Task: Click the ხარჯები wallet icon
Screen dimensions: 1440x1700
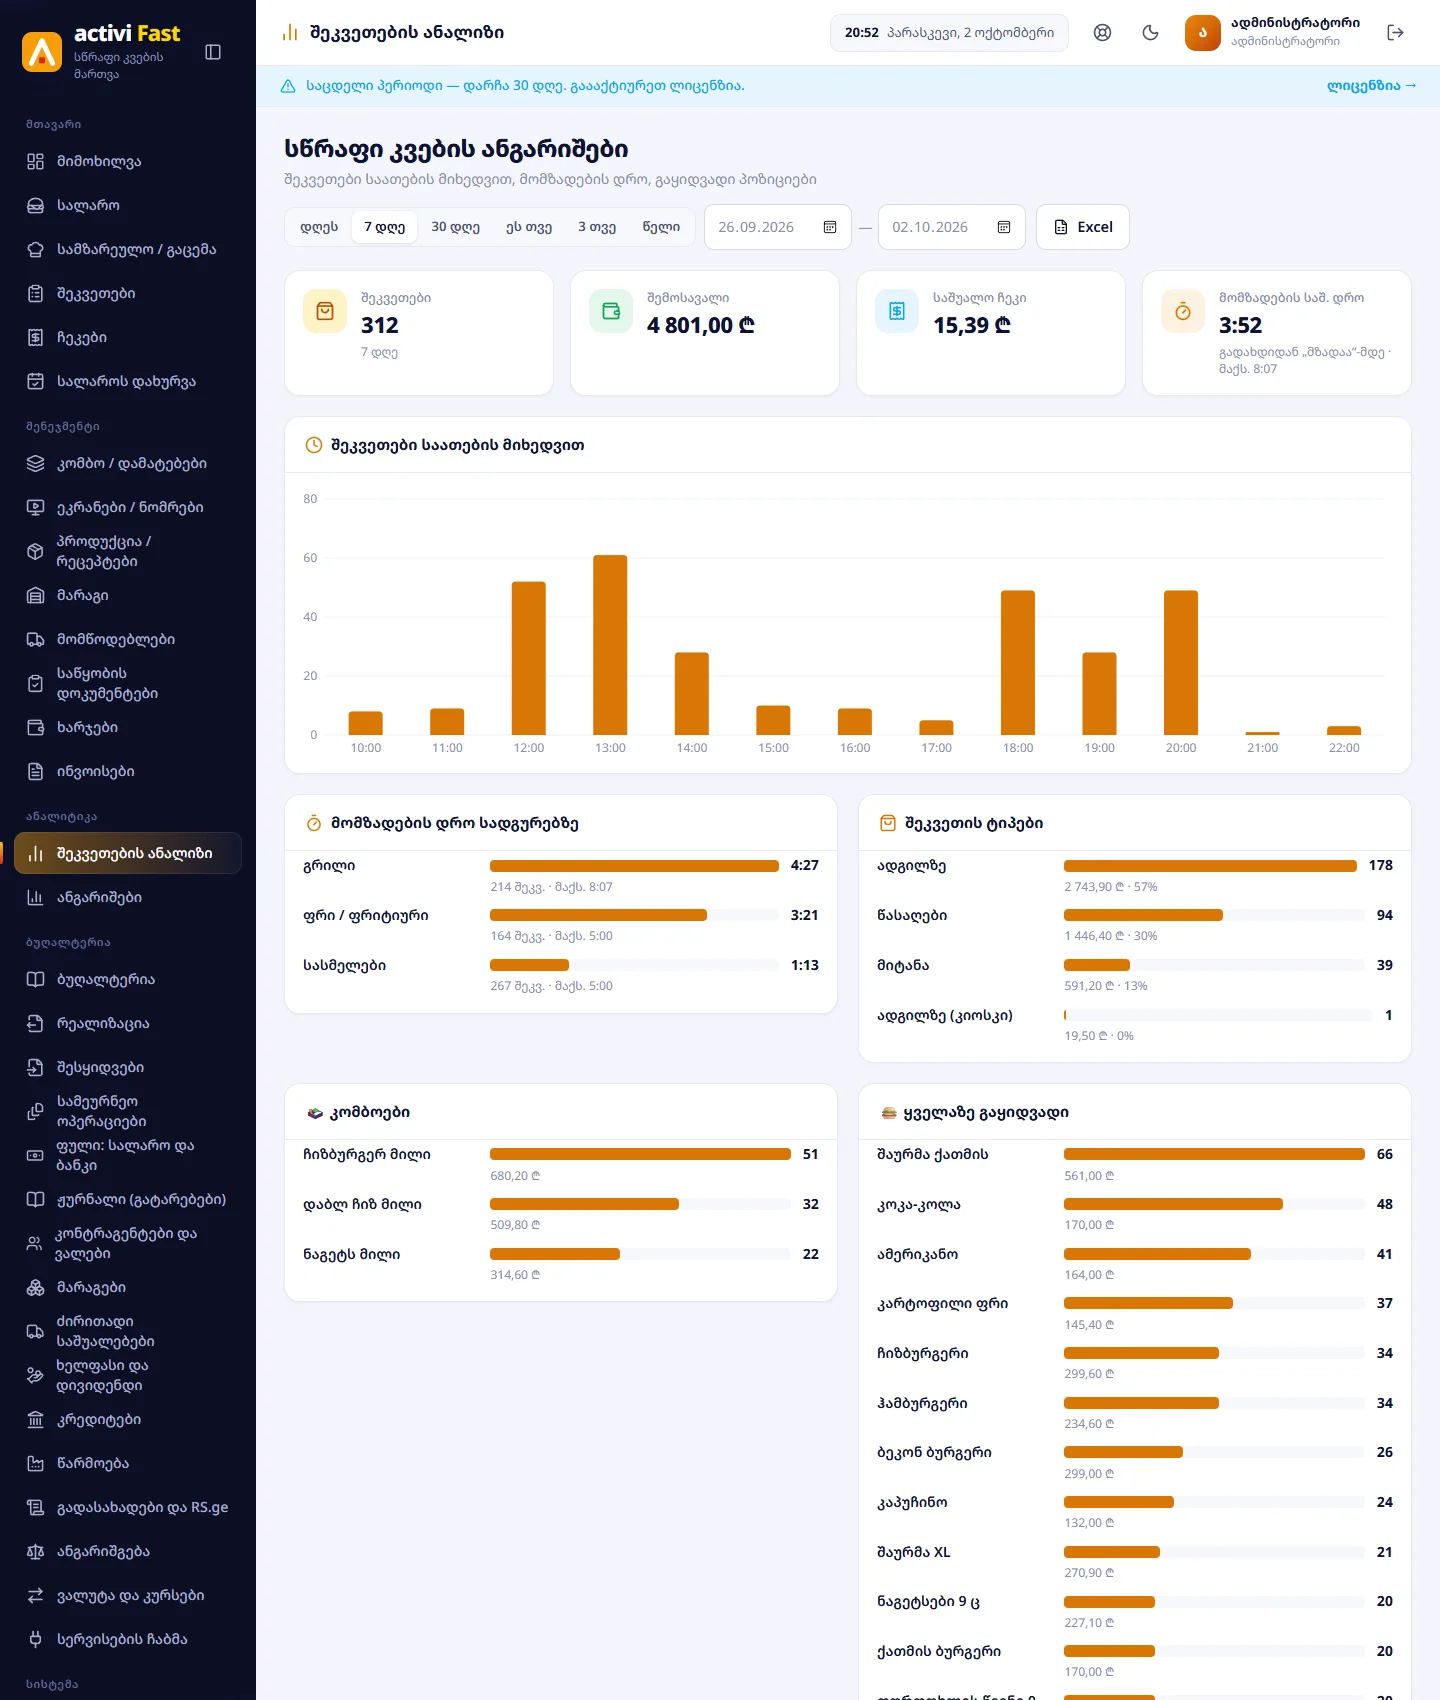Action: pyautogui.click(x=35, y=728)
